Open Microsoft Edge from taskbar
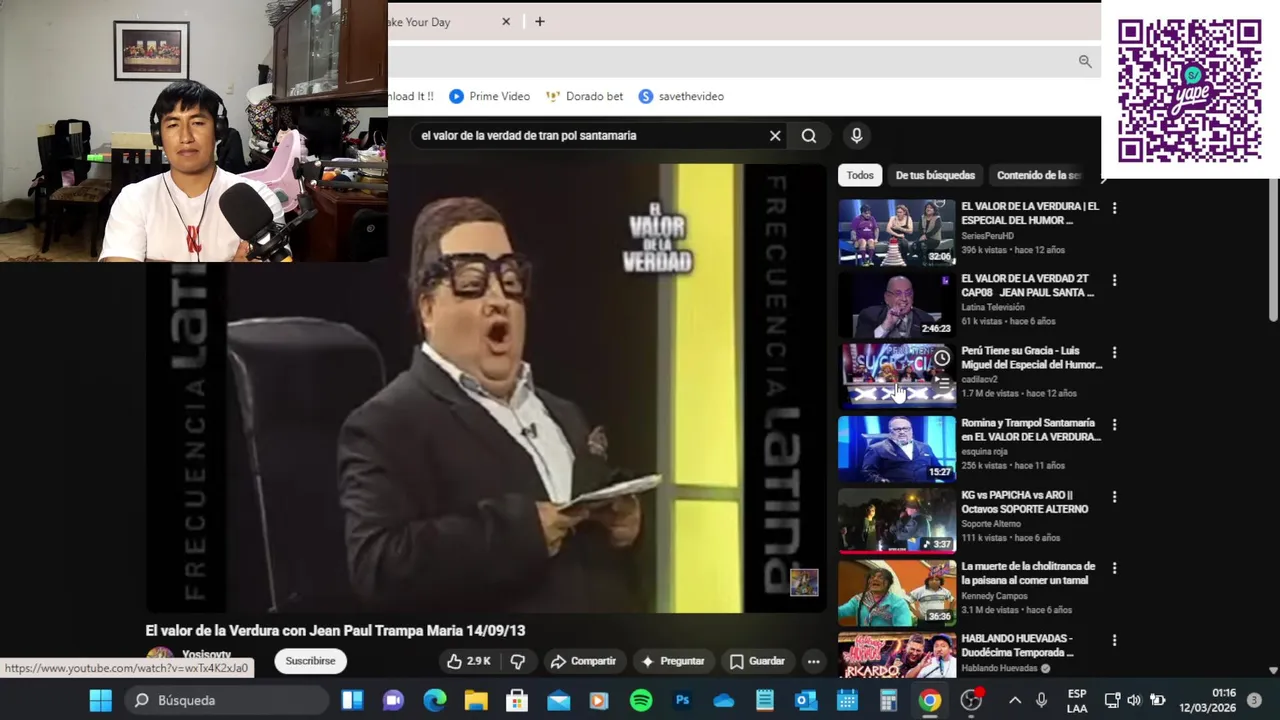 [434, 700]
